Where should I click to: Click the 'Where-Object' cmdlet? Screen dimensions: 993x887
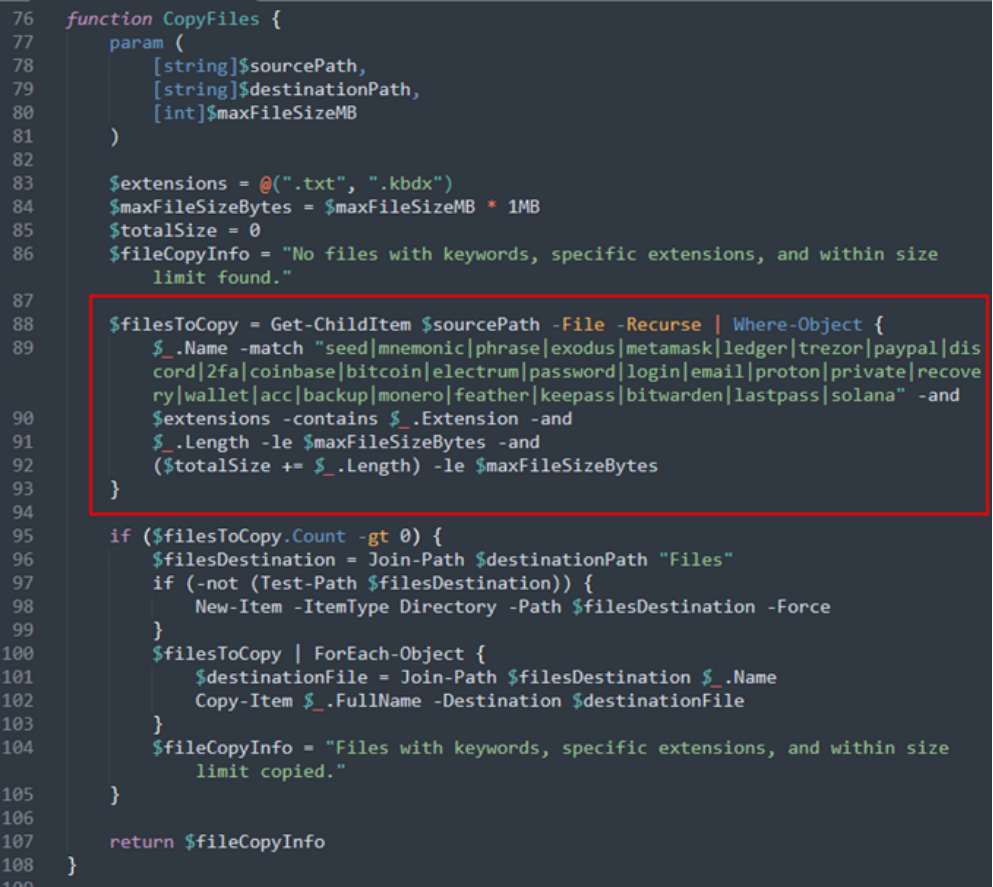pyautogui.click(x=797, y=325)
